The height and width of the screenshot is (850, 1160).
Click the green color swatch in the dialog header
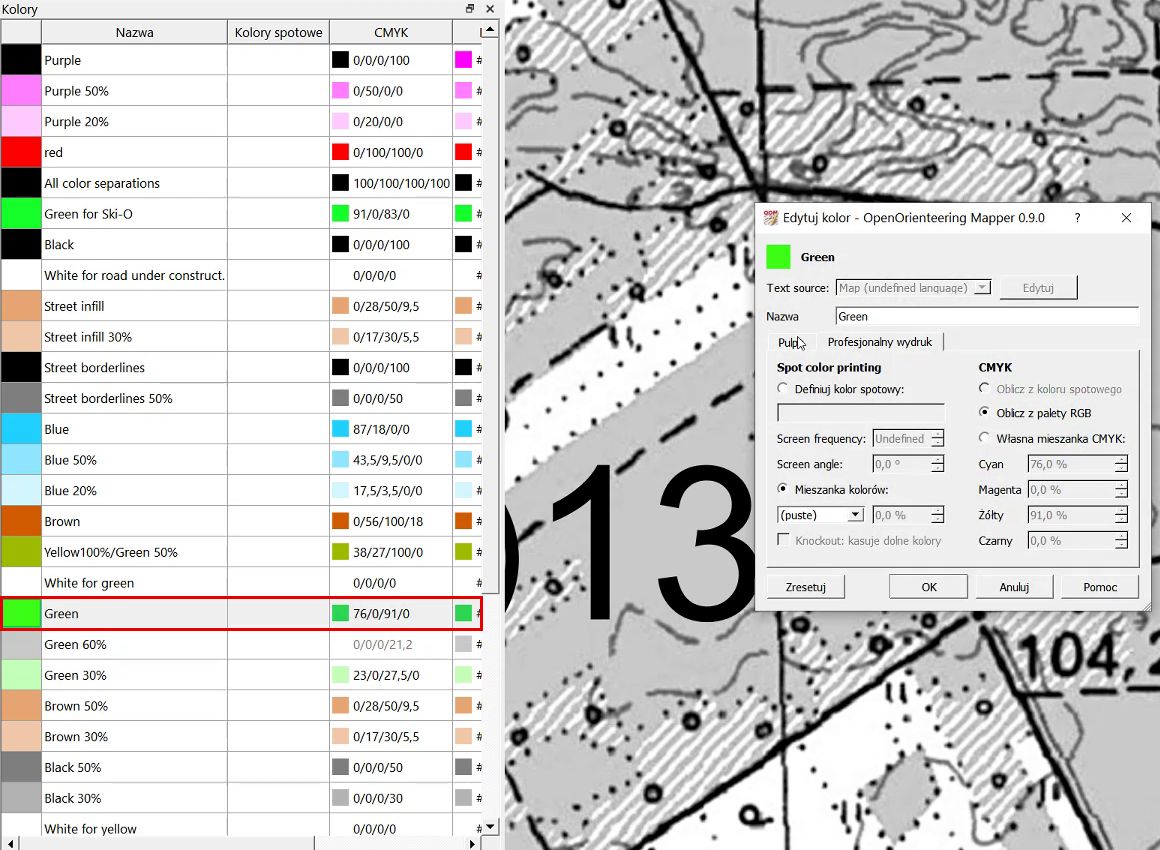point(778,257)
